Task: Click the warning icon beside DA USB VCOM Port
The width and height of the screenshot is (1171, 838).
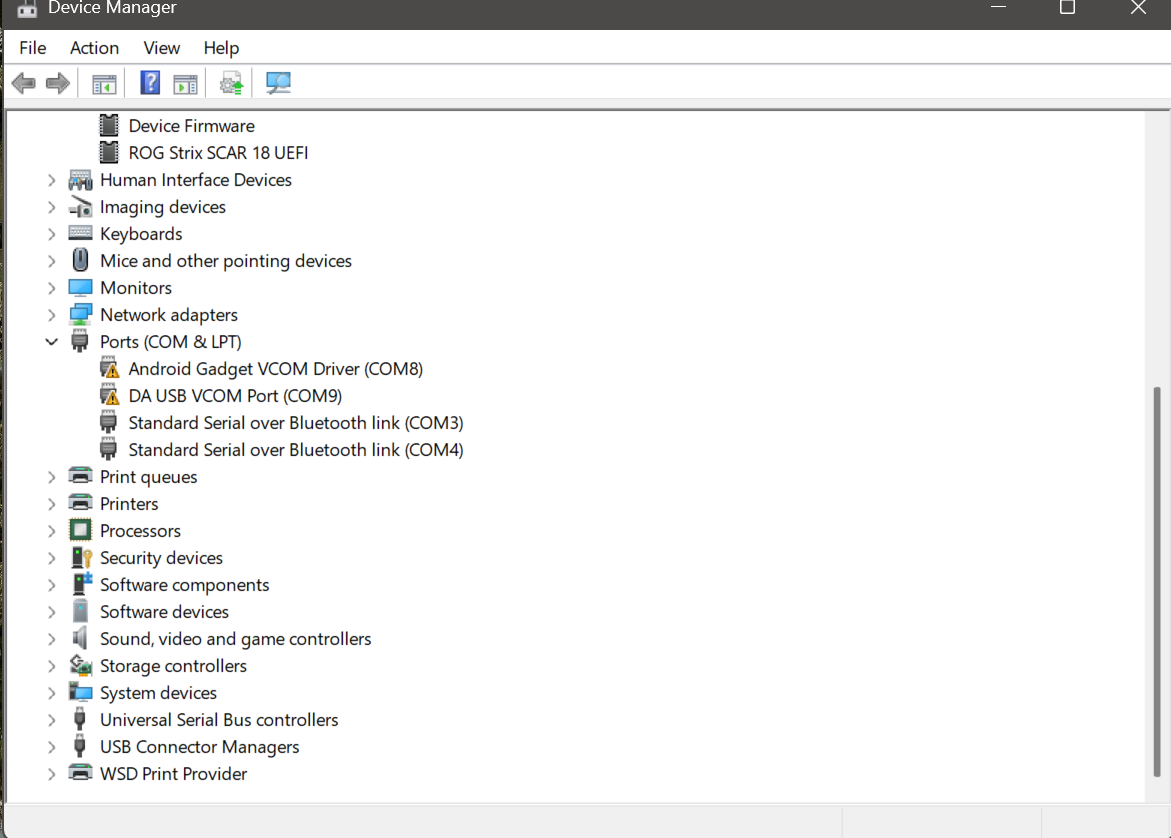Action: tap(110, 396)
